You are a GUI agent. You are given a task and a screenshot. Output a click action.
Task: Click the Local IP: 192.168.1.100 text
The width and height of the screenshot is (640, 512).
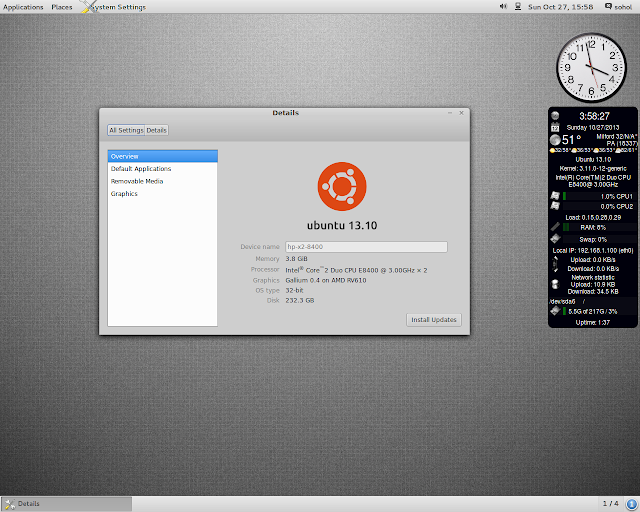coord(593,251)
